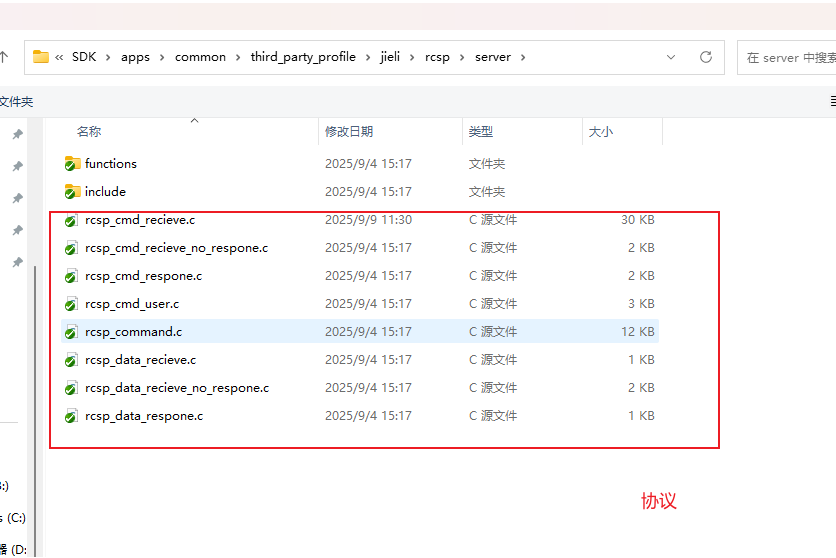Select the rcsp_data_recieve.c file icon
This screenshot has width=836, height=558.
(x=71, y=360)
